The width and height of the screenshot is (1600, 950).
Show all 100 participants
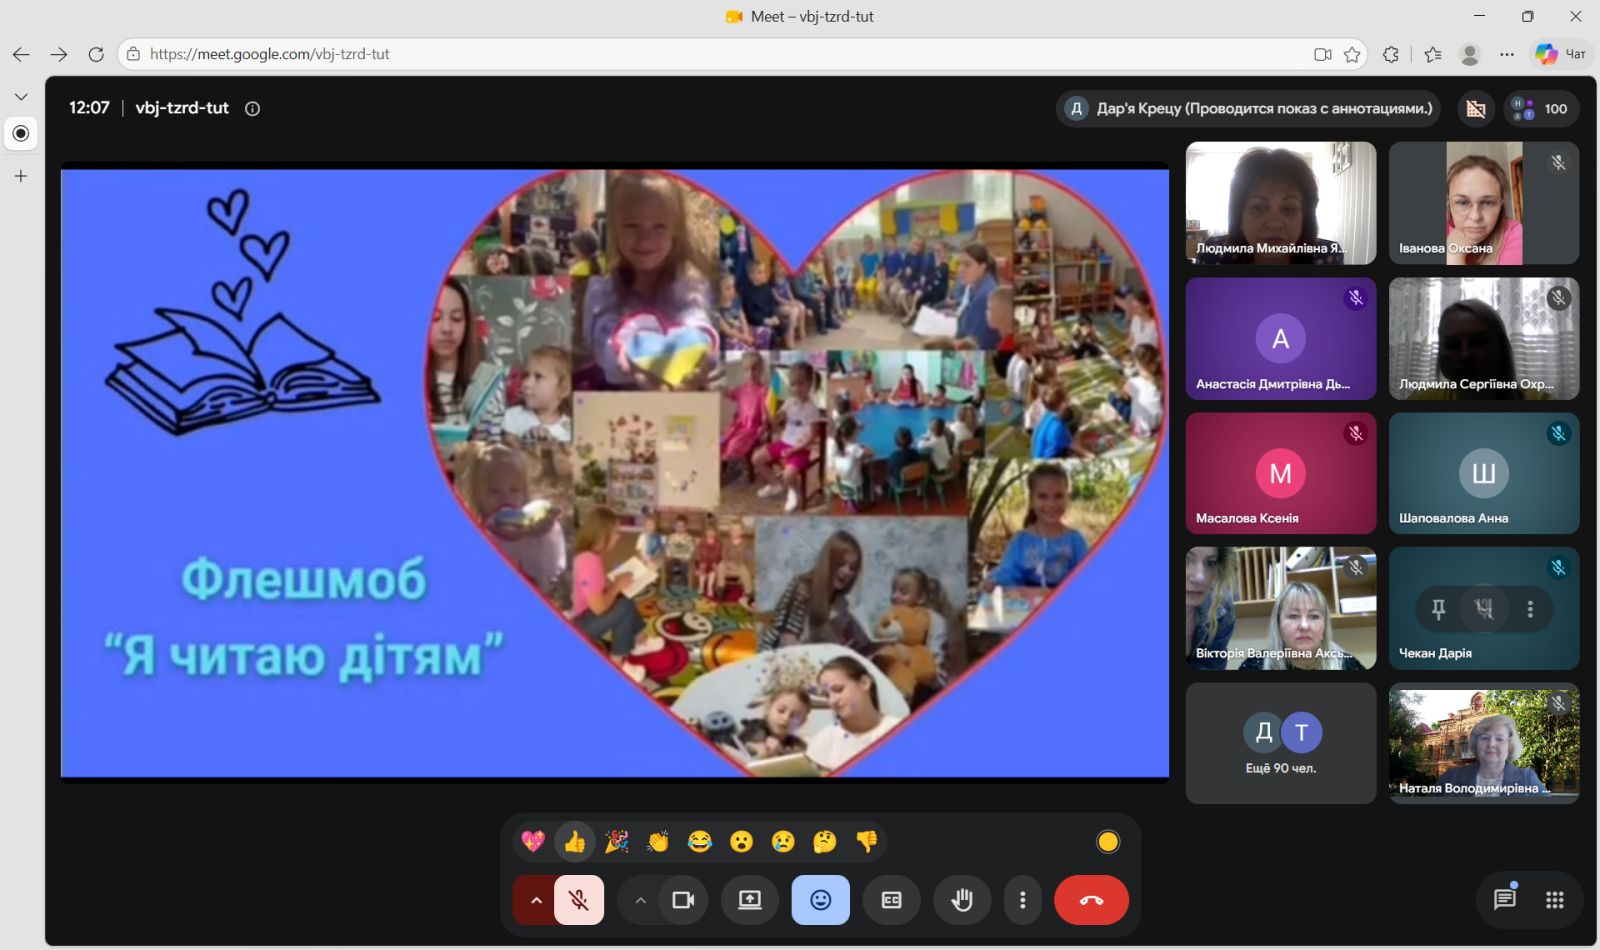pyautogui.click(x=1541, y=109)
